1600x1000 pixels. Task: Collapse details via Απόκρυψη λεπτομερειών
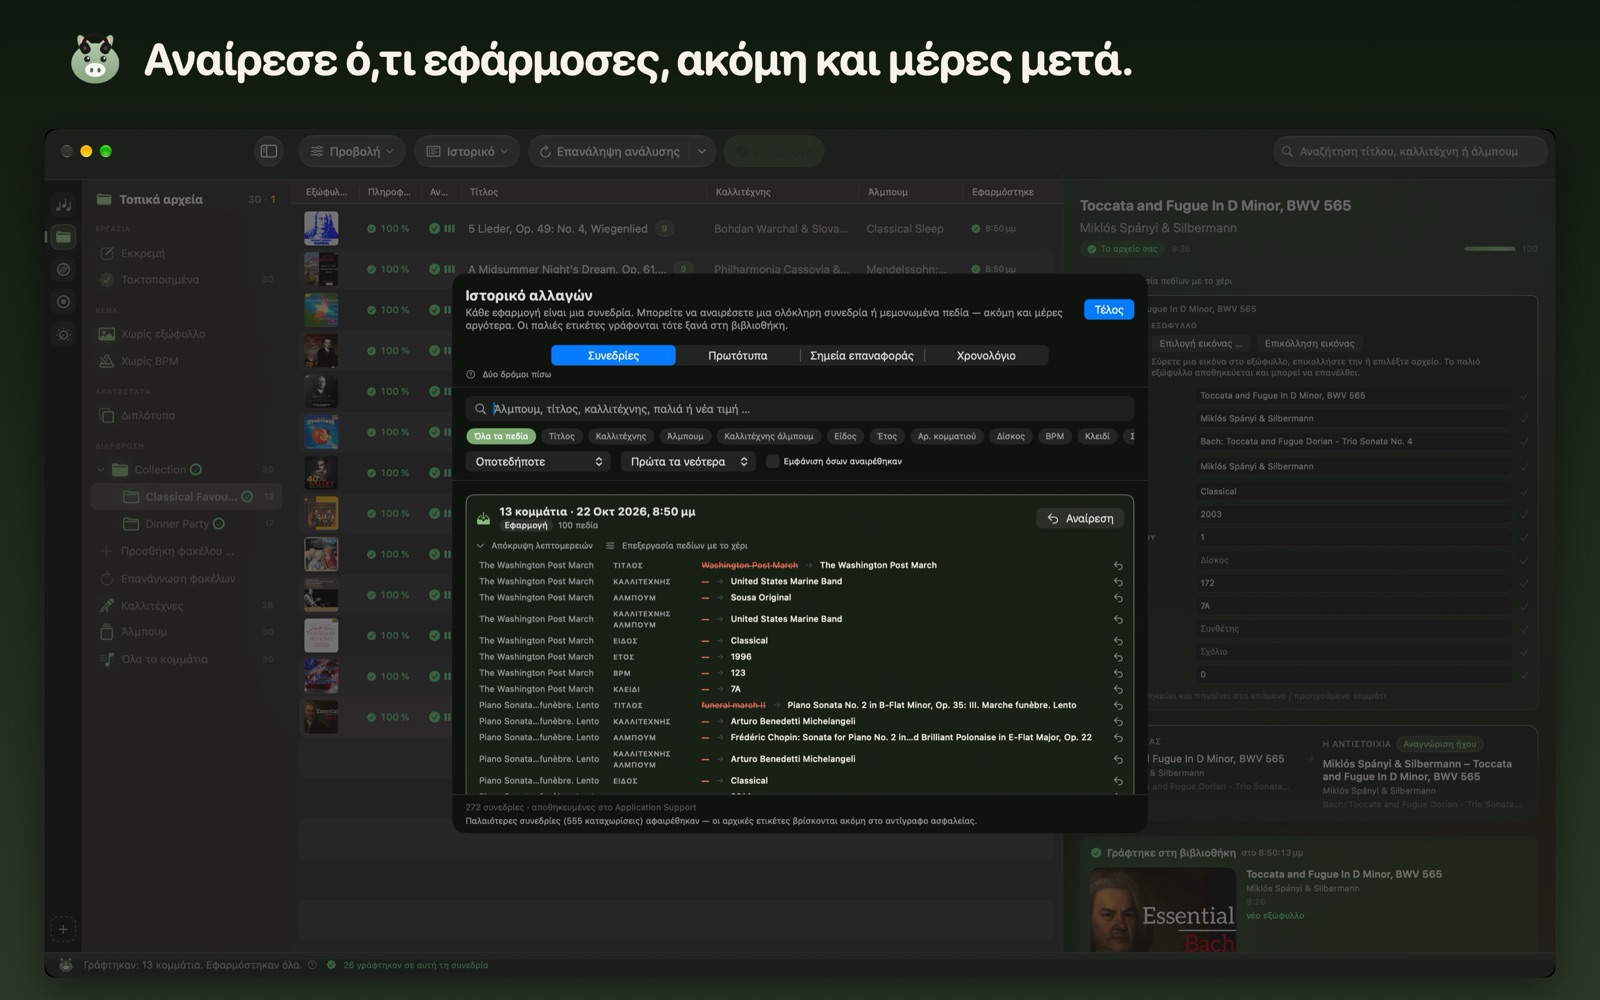coord(534,546)
